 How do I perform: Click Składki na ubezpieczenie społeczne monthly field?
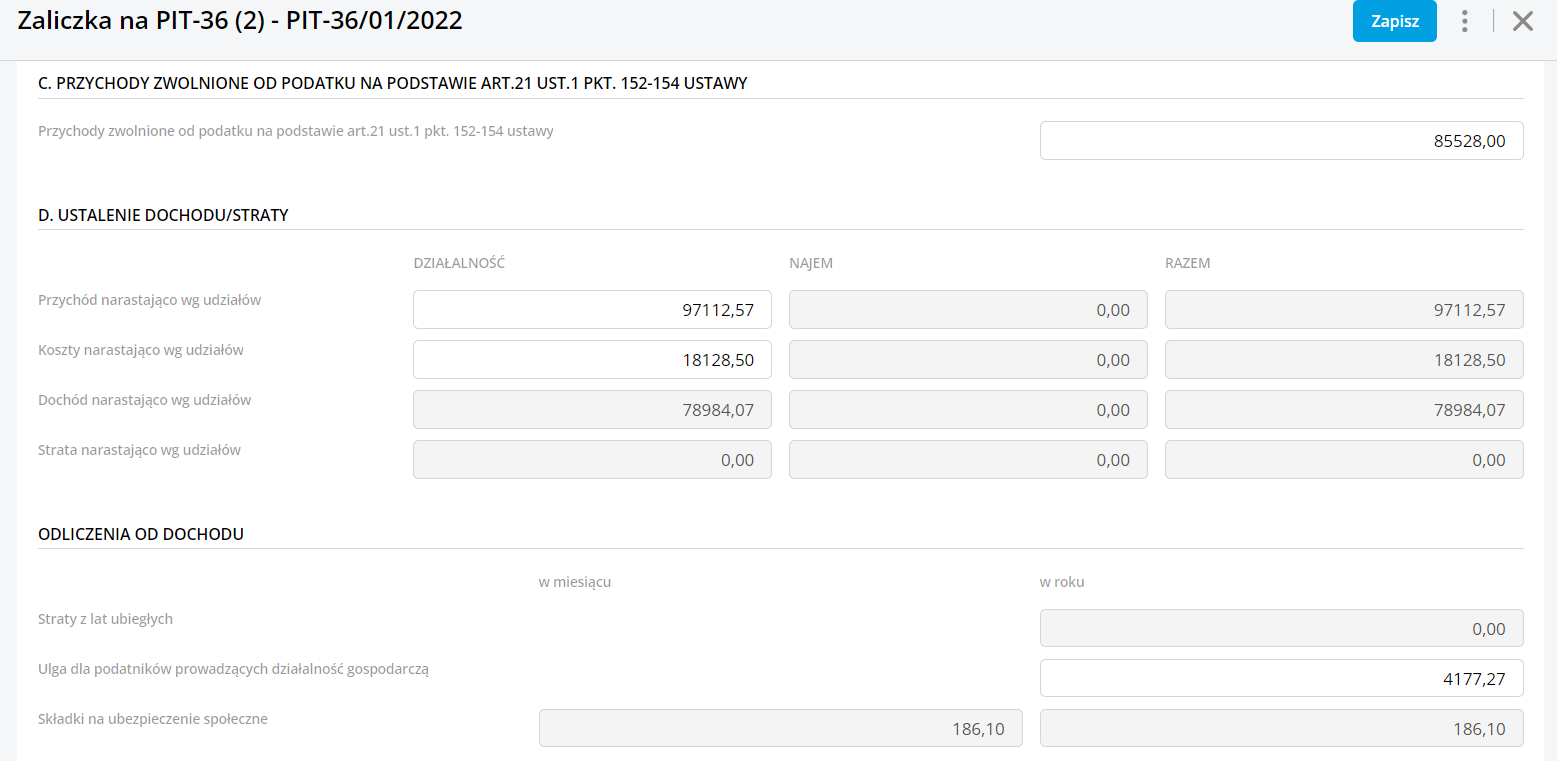pos(780,729)
